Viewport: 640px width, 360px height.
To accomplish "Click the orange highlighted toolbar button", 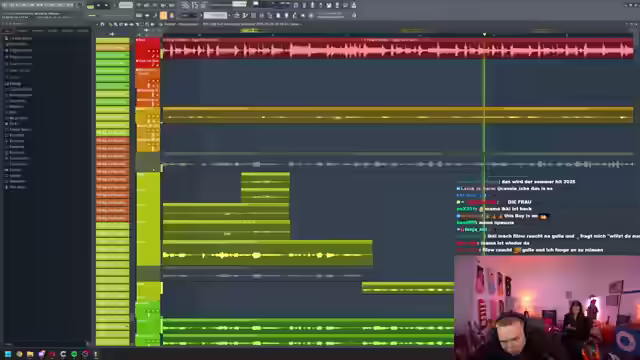I will click(163, 16).
